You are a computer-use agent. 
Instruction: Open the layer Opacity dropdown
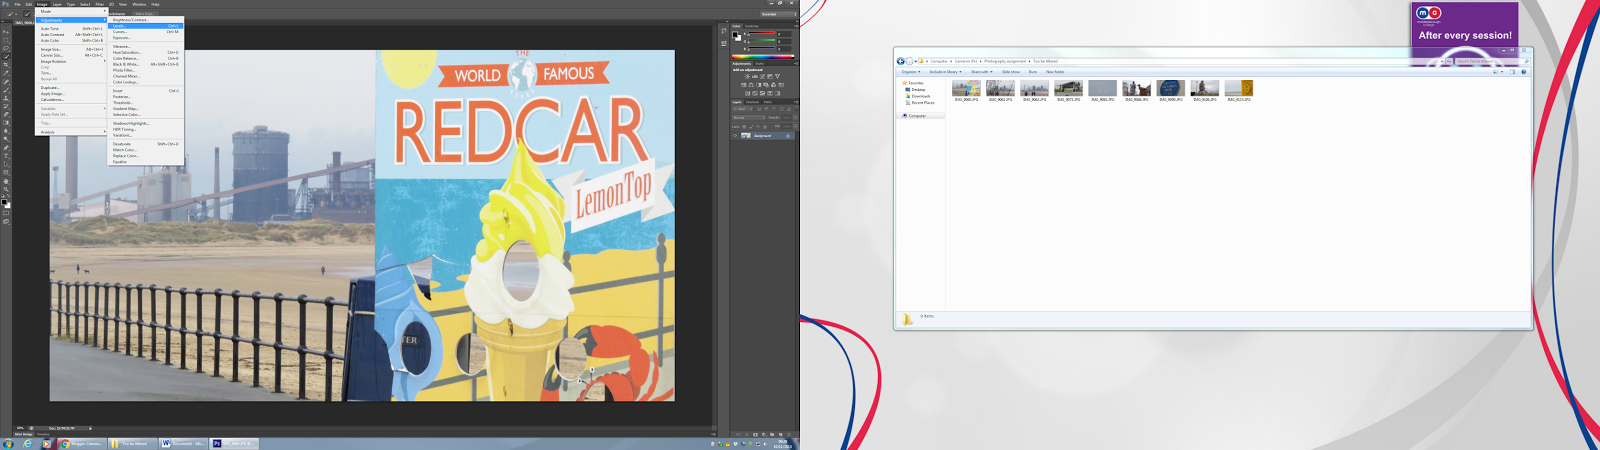click(795, 118)
